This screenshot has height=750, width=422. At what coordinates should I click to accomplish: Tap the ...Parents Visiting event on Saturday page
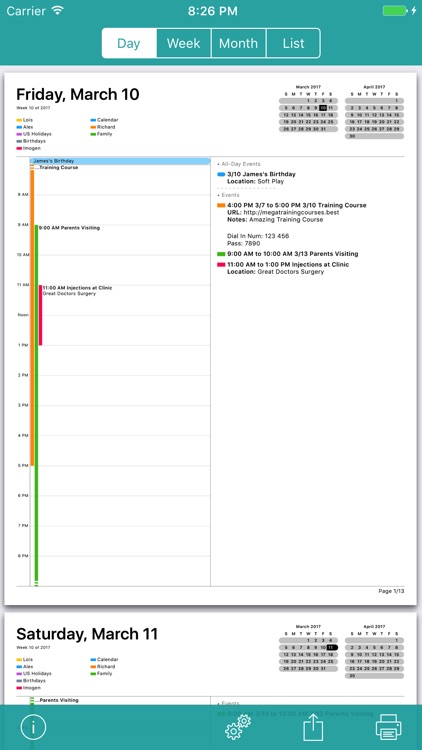(56, 700)
